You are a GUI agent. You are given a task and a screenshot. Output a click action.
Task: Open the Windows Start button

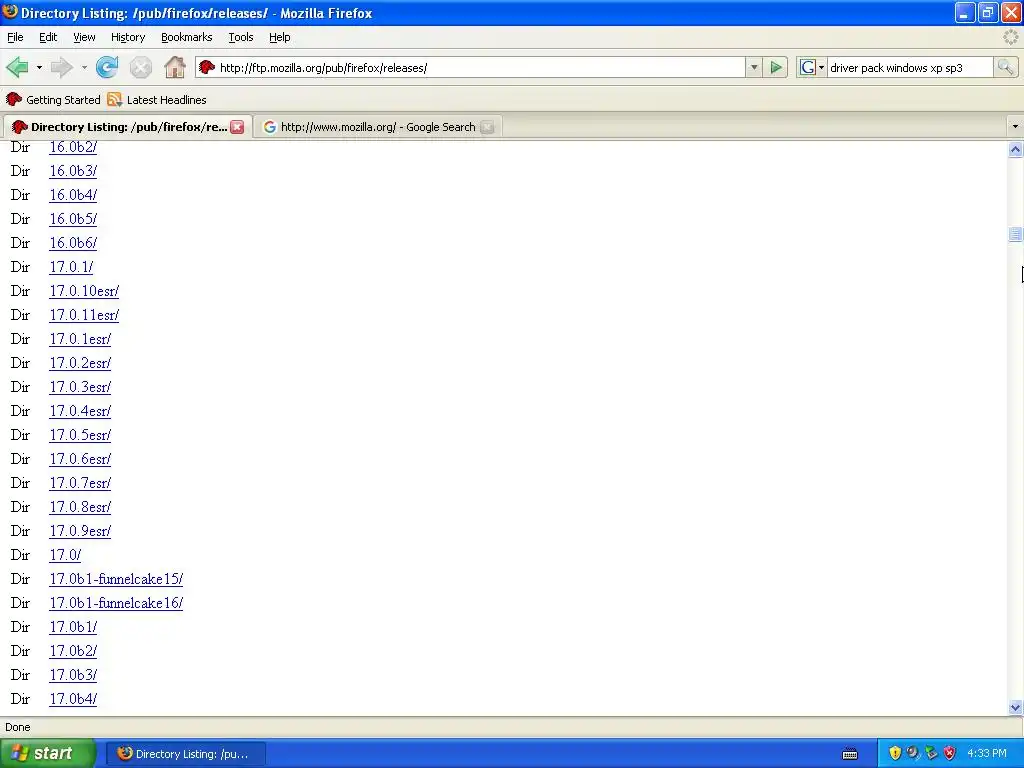[47, 754]
